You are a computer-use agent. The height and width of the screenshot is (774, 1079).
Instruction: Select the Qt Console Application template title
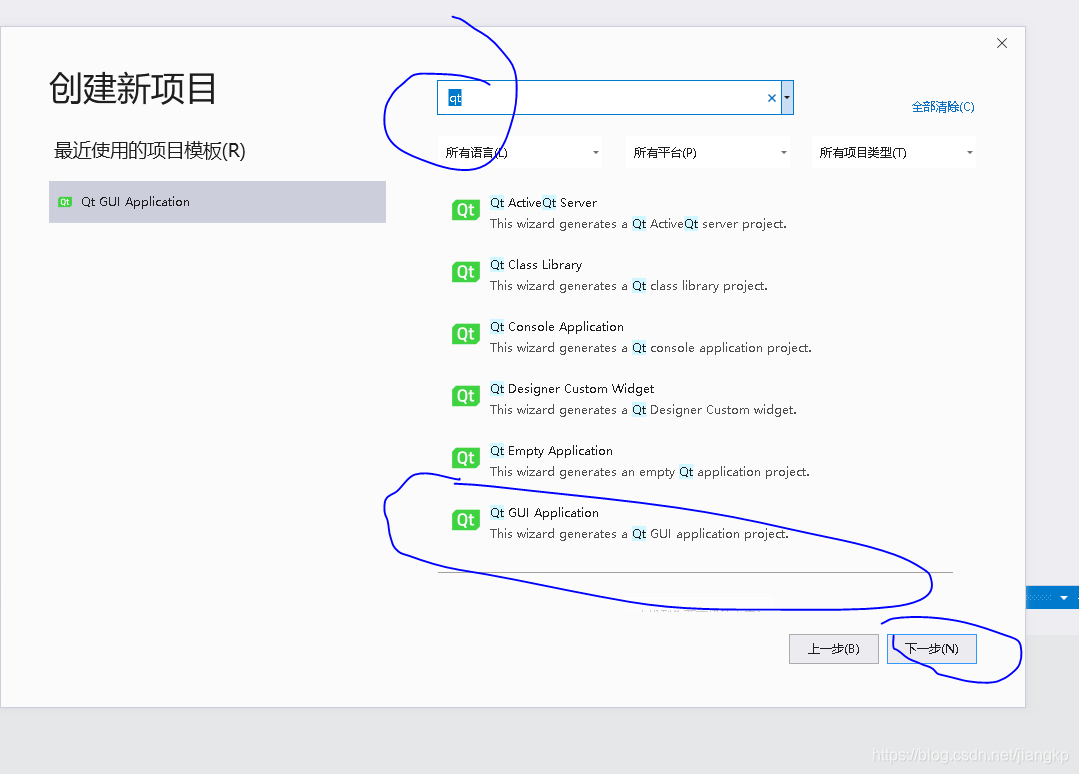point(557,327)
